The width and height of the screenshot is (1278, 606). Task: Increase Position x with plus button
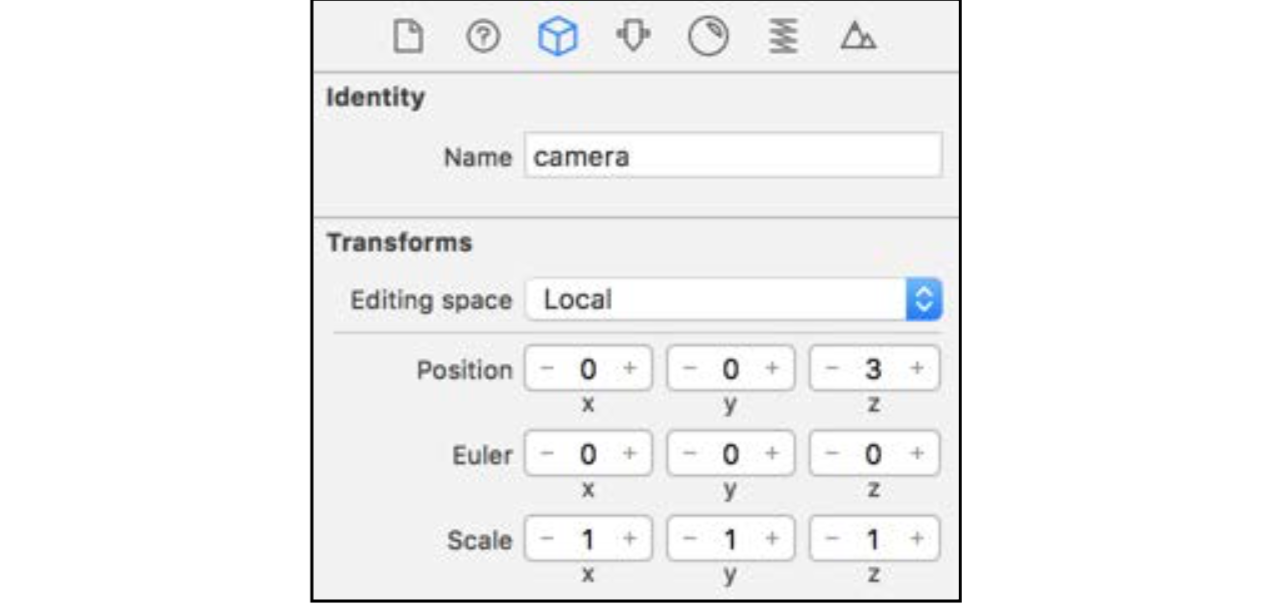click(x=630, y=369)
